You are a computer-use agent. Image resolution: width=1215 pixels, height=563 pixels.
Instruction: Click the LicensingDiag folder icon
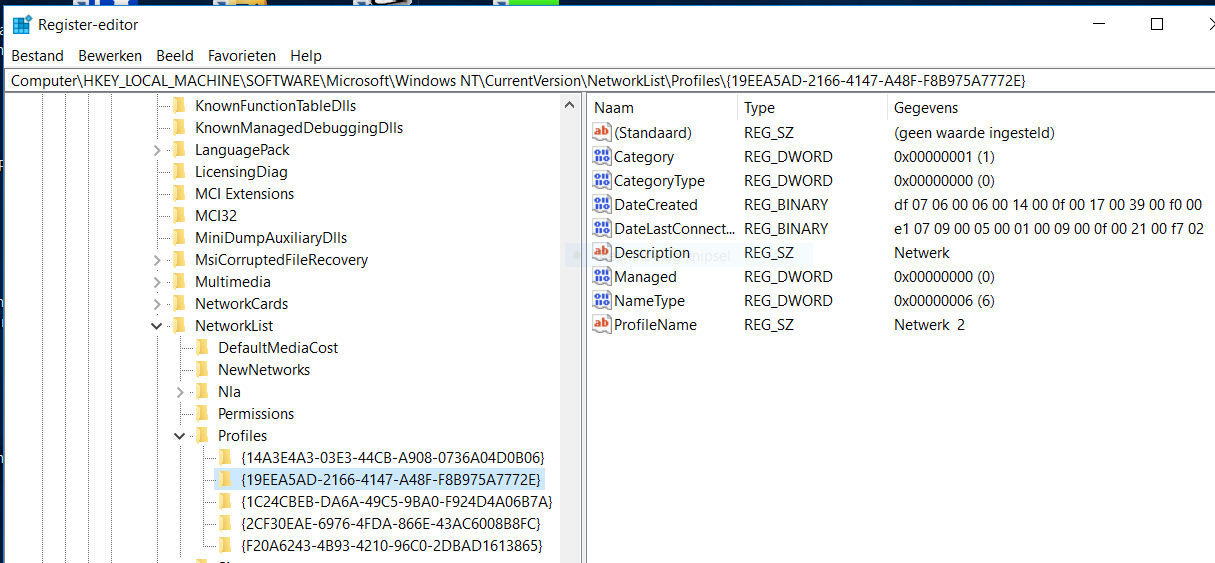click(x=180, y=172)
